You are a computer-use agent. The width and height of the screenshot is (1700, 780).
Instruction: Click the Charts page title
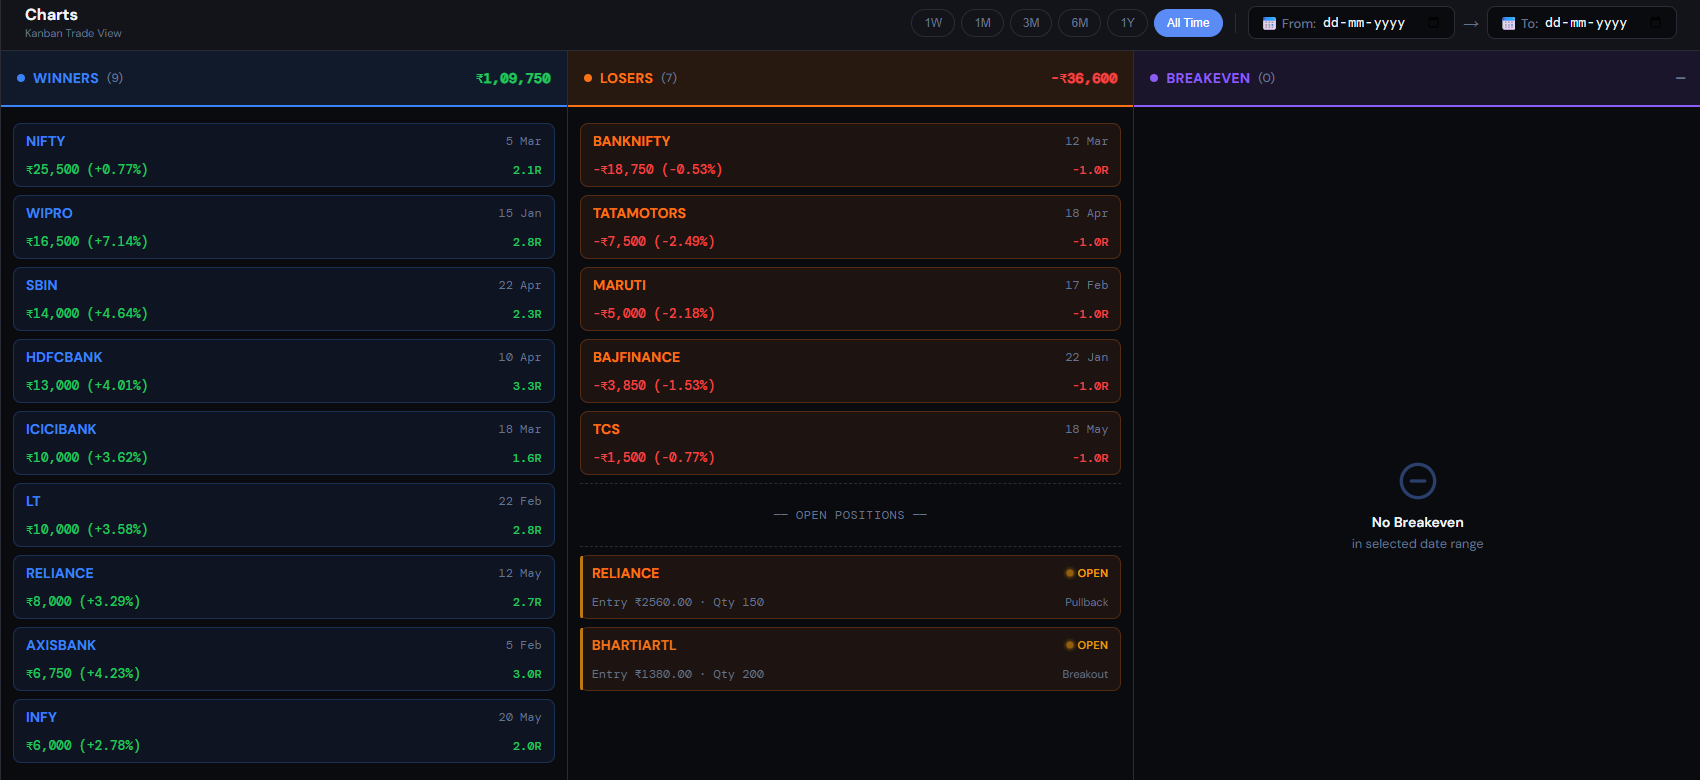[x=51, y=14]
